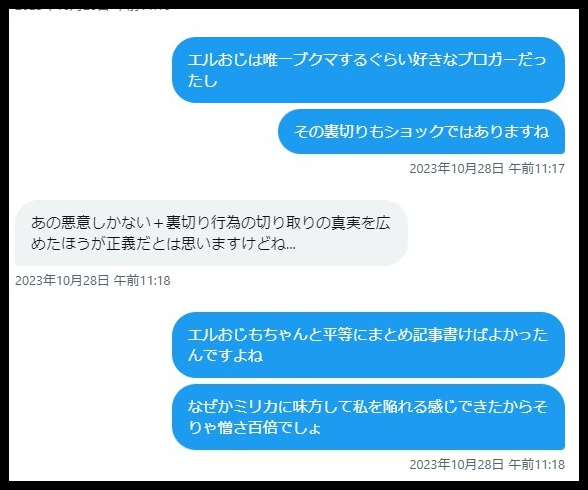
Task: Click the text んですよね ending the third sent bubble
Action: pos(225,355)
